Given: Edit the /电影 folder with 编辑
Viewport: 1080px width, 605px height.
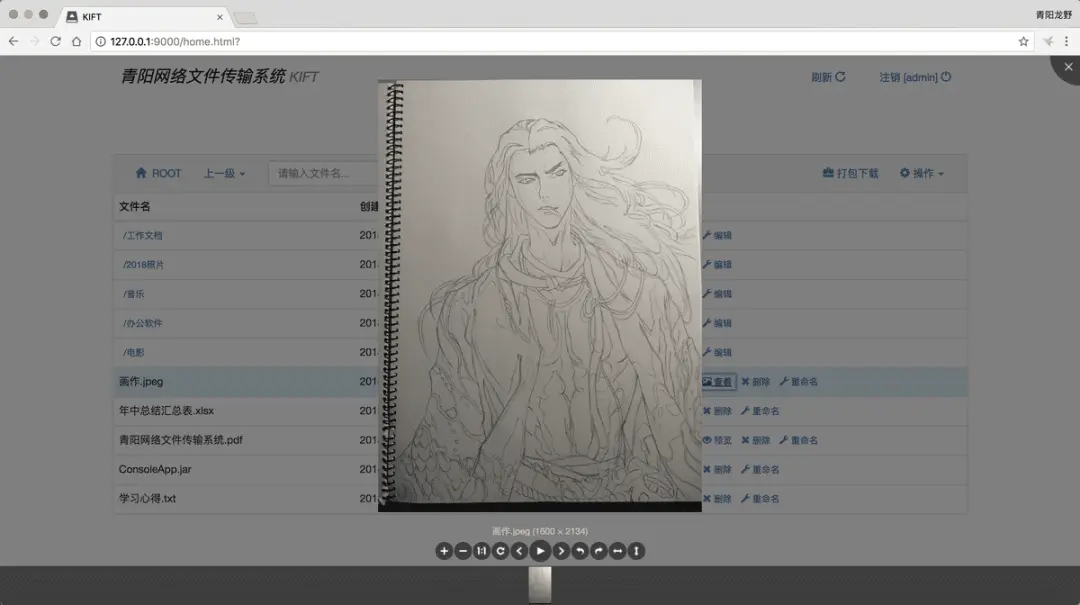Looking at the screenshot, I should [x=717, y=353].
